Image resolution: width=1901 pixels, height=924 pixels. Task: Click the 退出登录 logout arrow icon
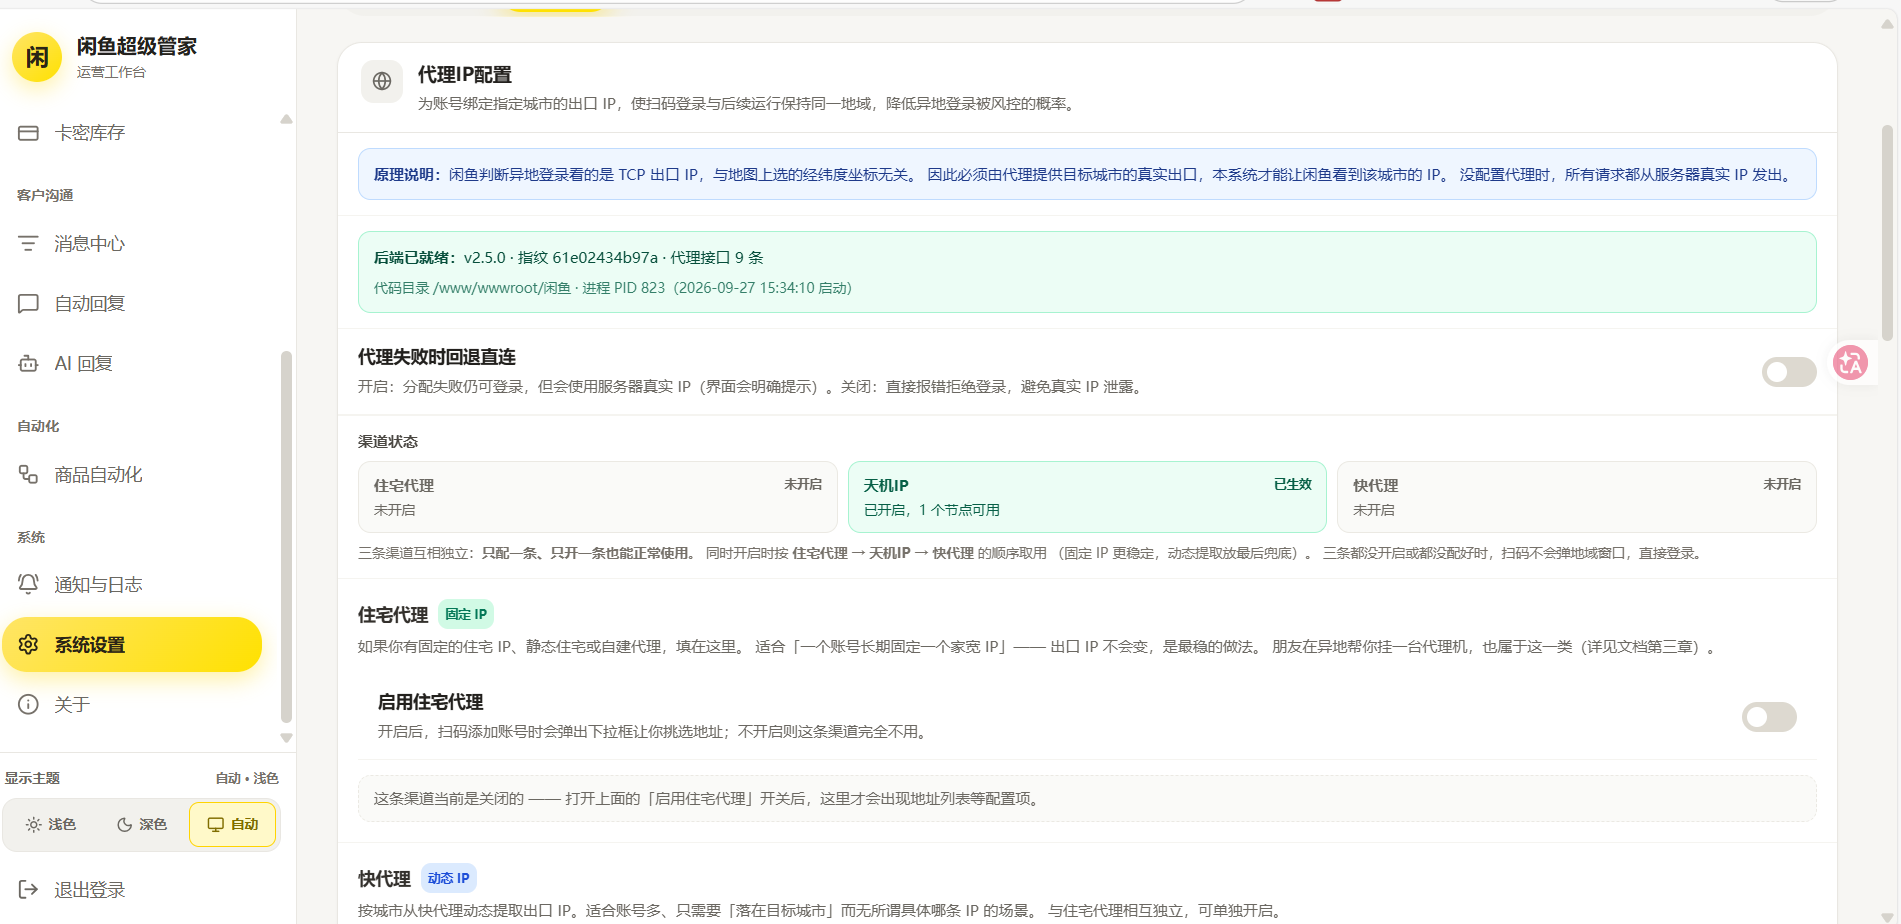[x=28, y=890]
